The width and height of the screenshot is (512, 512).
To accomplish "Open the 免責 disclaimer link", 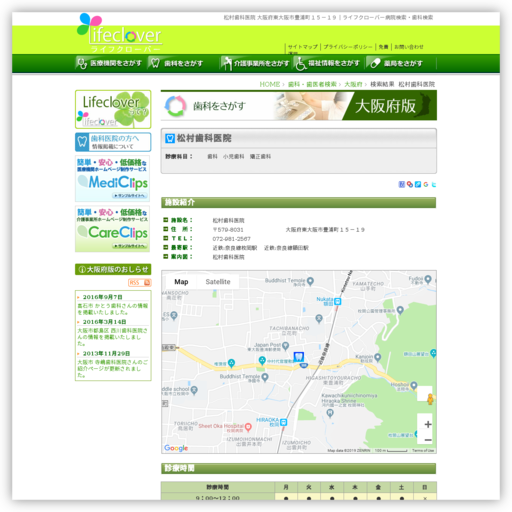I will click(x=383, y=47).
